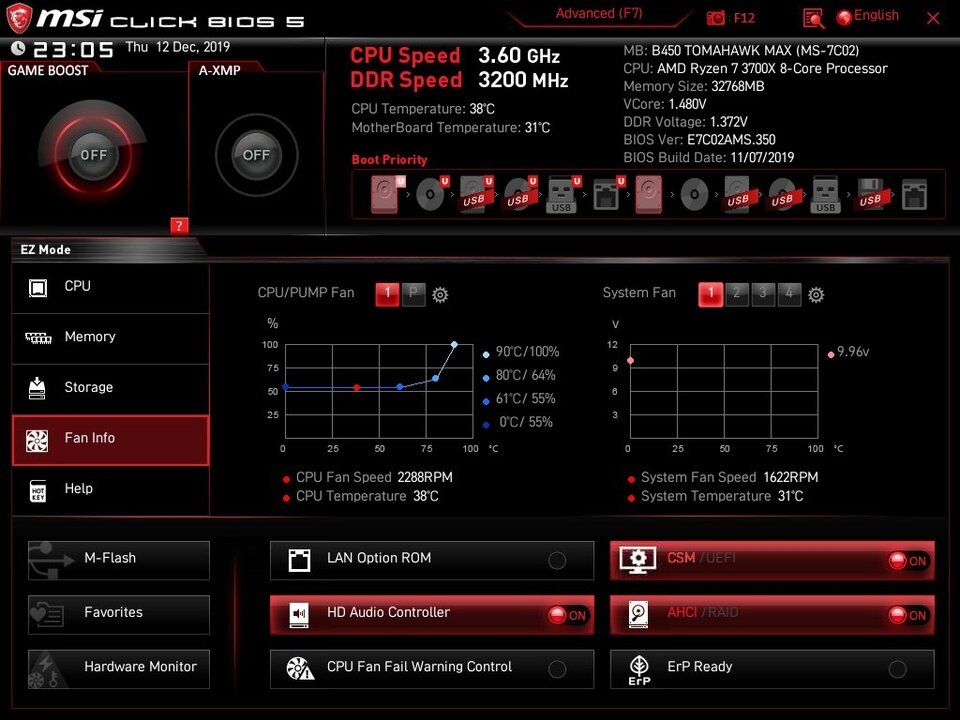Select the last network boot device icon
Image resolution: width=960 pixels, height=720 pixels.
(x=914, y=195)
